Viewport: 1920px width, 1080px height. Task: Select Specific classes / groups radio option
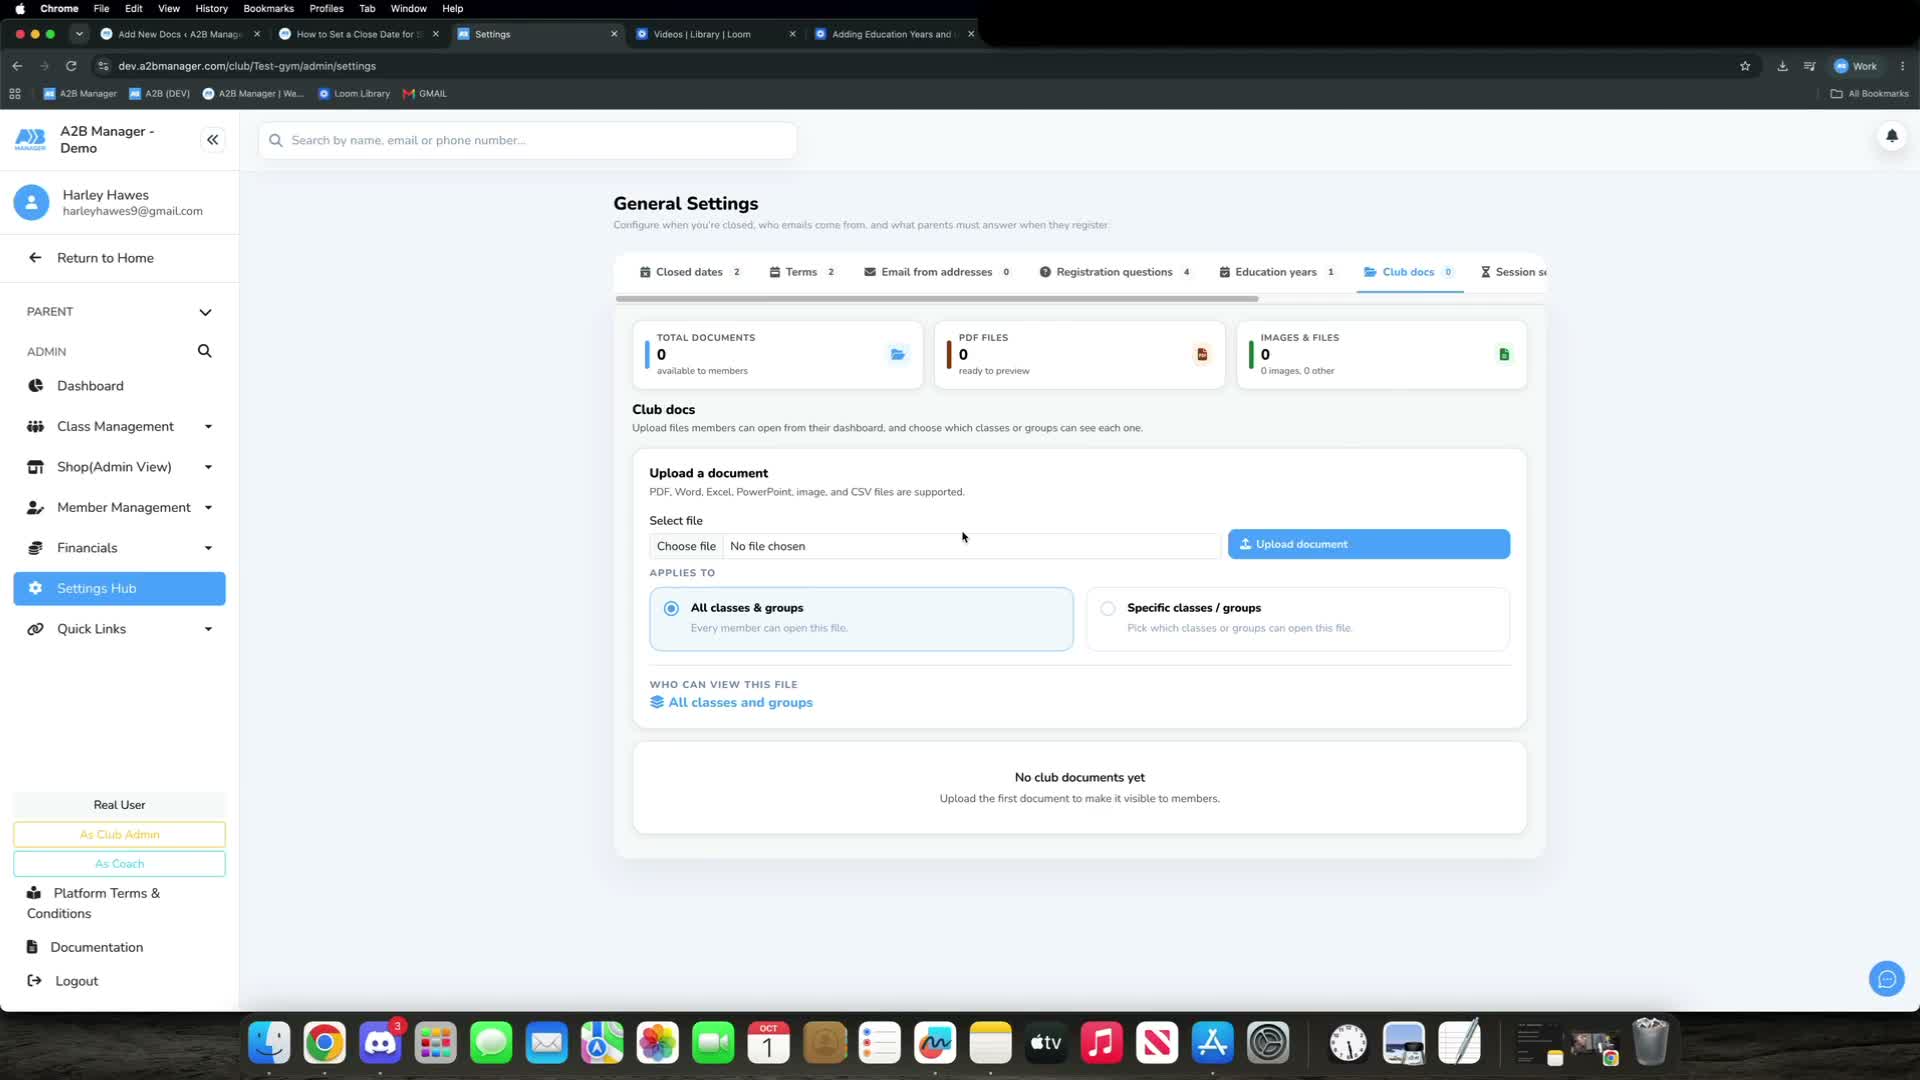[x=1107, y=608]
